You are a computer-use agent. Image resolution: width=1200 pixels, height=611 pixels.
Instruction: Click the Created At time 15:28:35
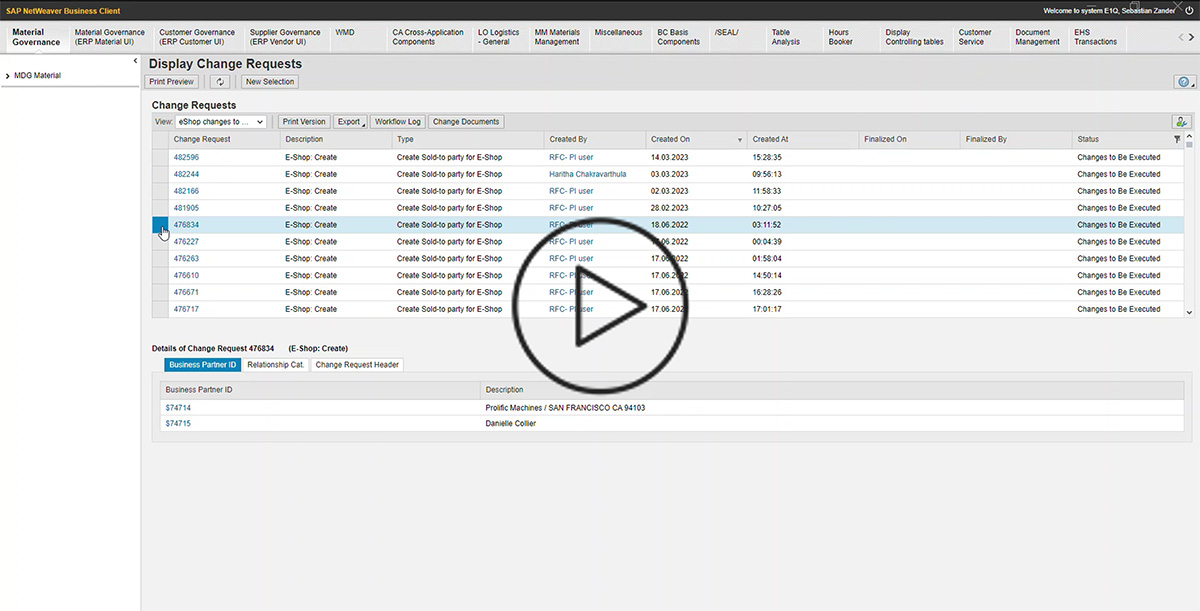click(767, 157)
